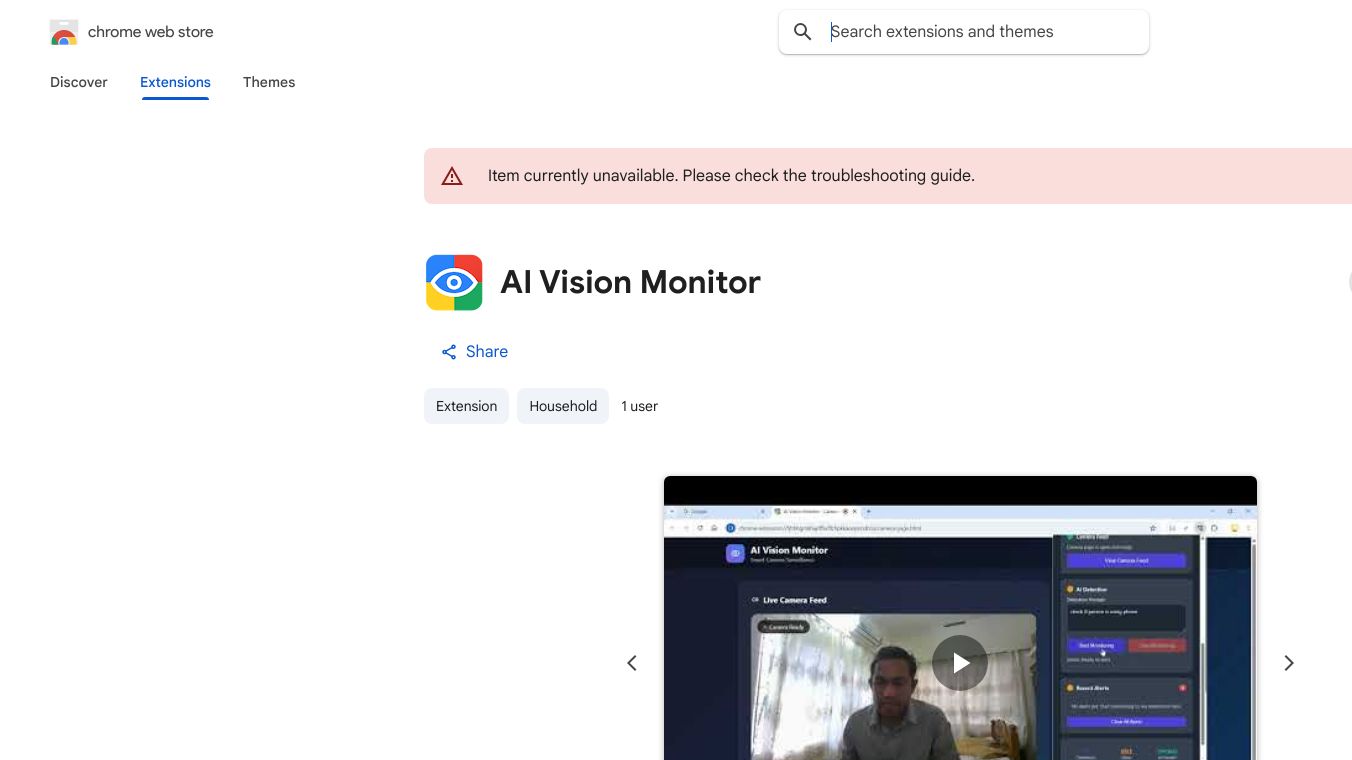Go to the Themes tab
The height and width of the screenshot is (760, 1352).
[269, 82]
